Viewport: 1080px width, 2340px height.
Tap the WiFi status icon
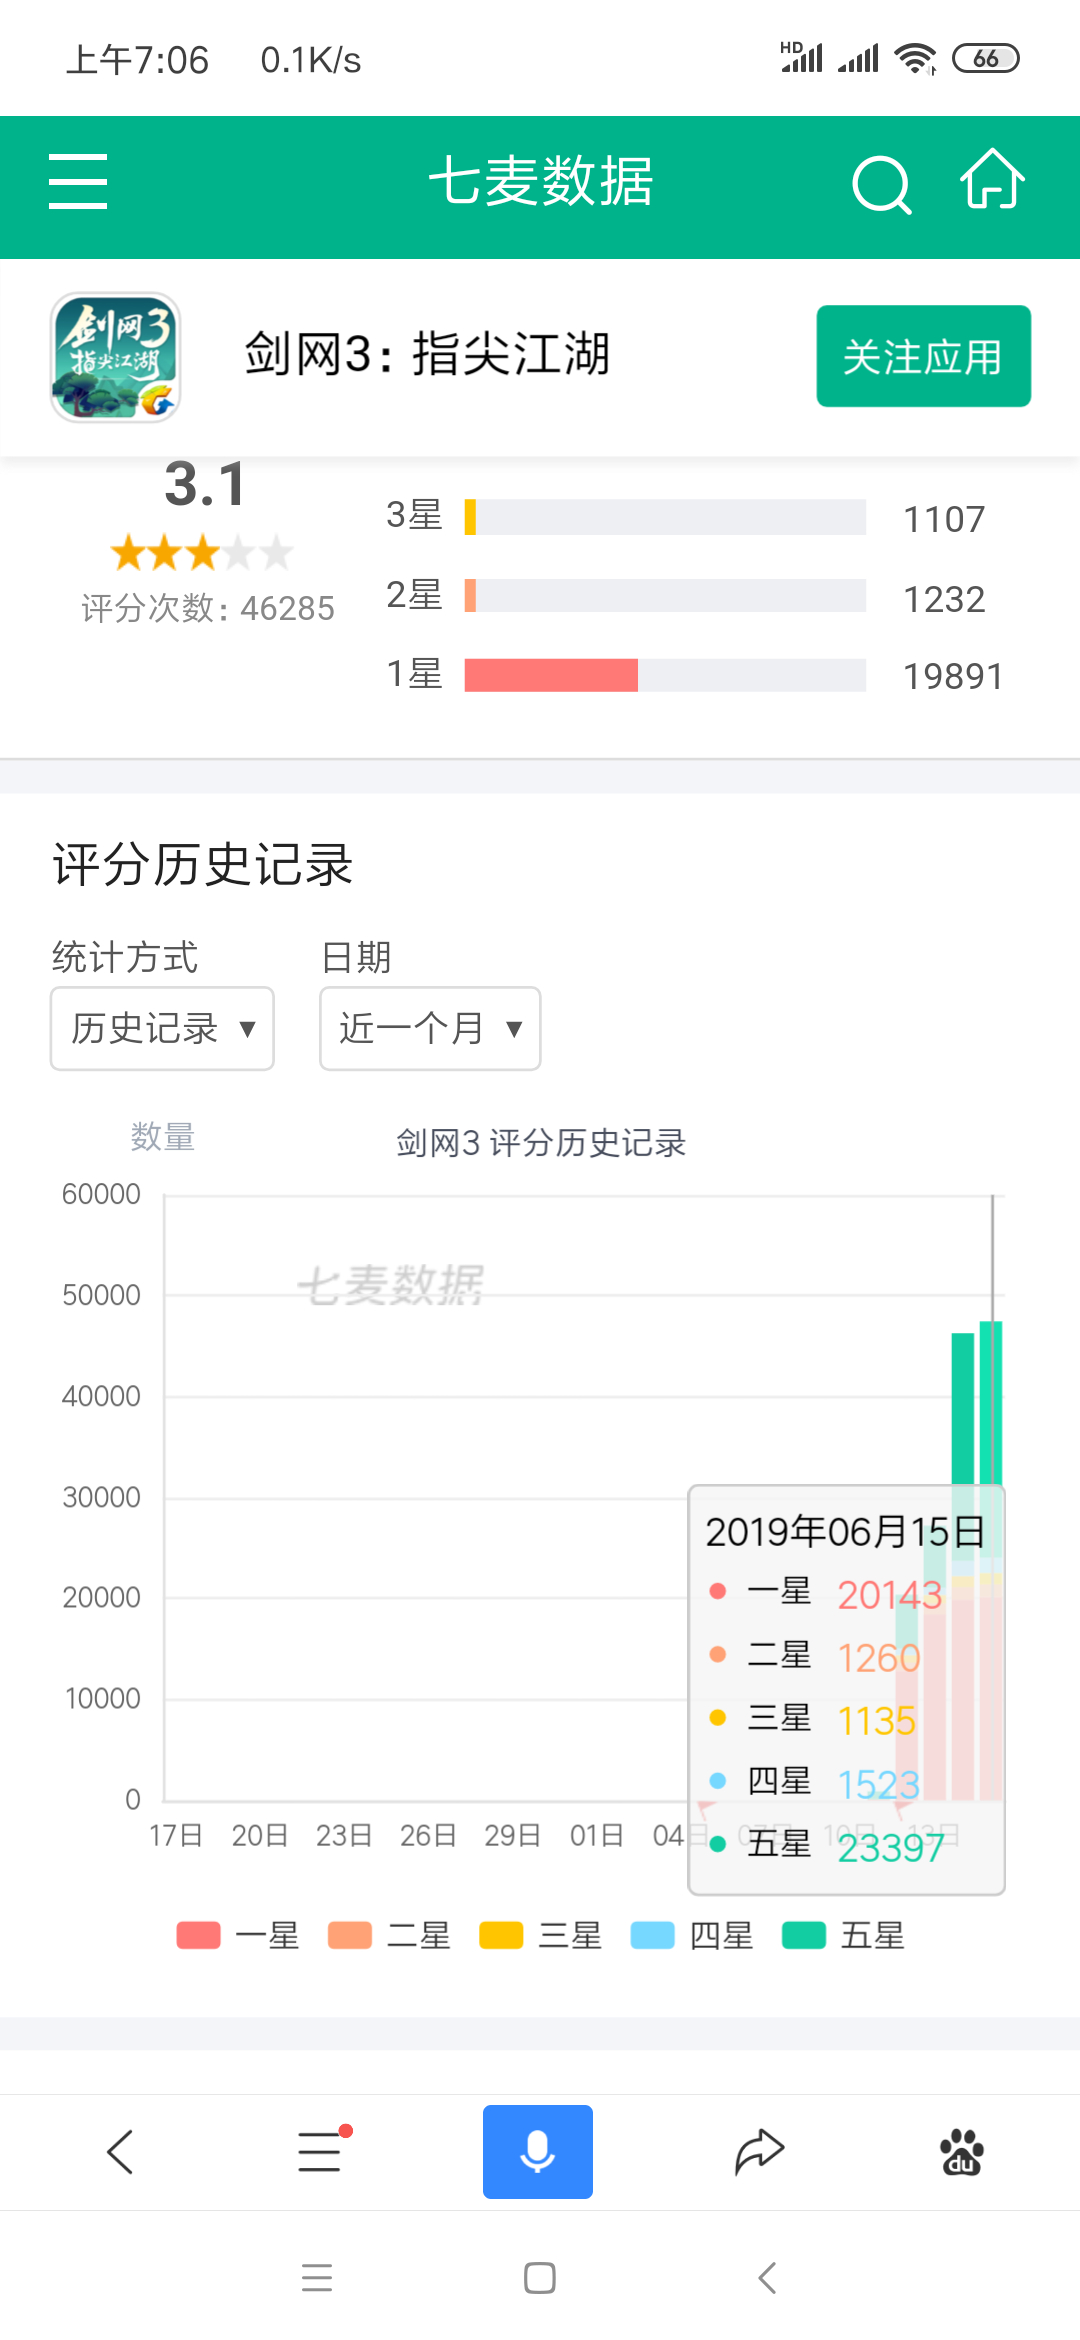[x=916, y=58]
